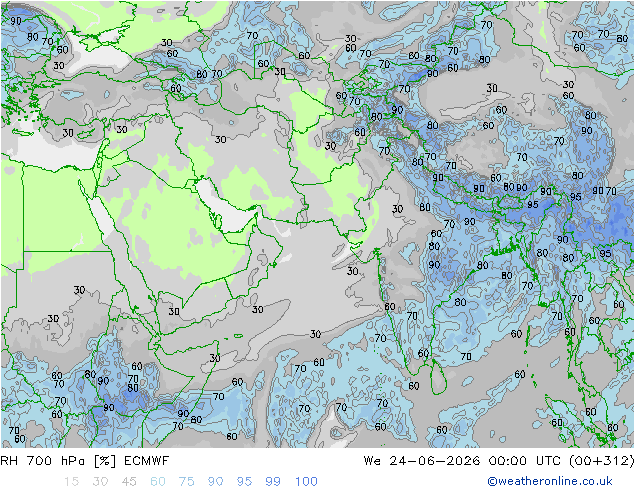The image size is (634, 490).
Task: Click the legend value 99
Action: [273, 482]
